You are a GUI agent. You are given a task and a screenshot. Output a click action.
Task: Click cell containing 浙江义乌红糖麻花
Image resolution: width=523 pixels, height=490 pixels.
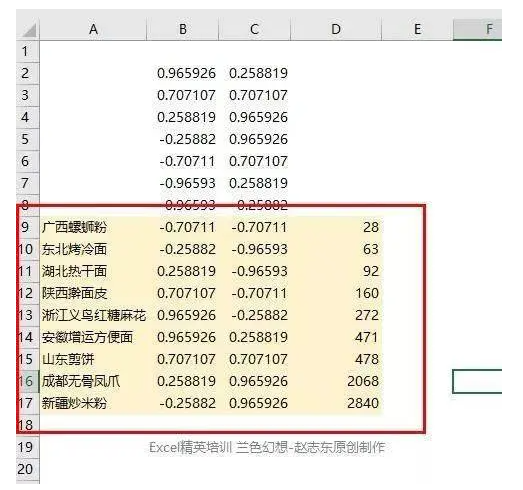(93, 316)
